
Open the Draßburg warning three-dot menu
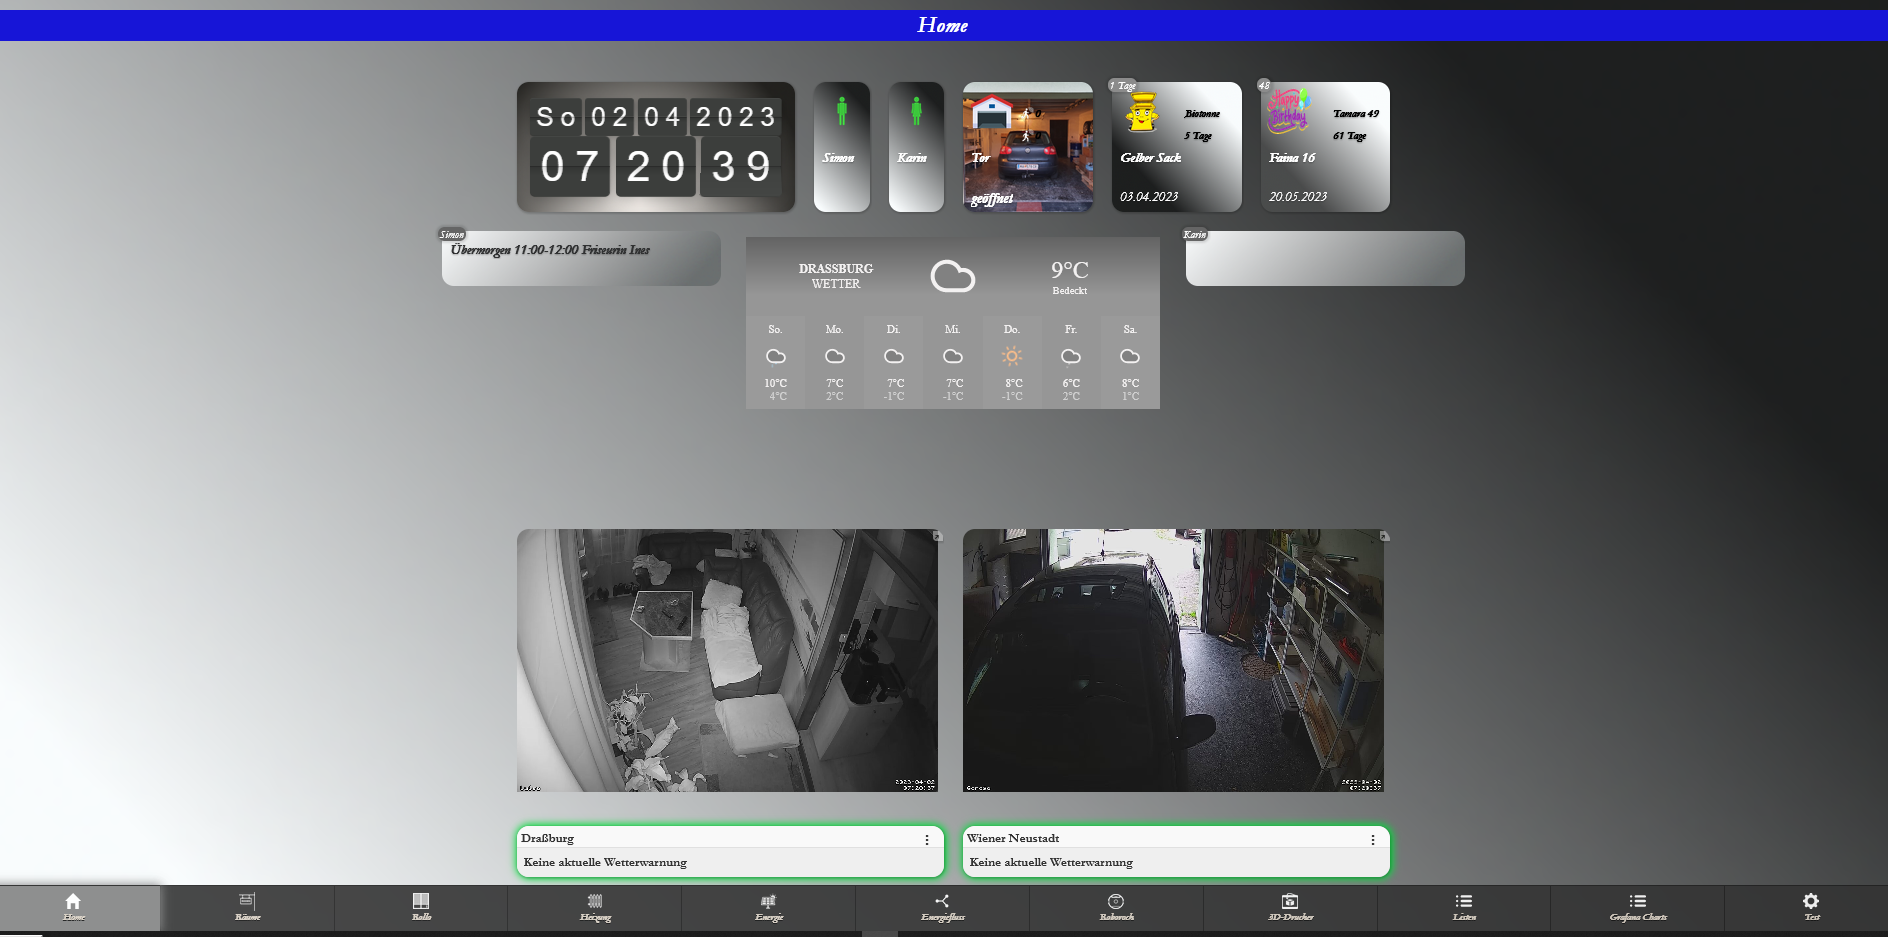(x=927, y=840)
